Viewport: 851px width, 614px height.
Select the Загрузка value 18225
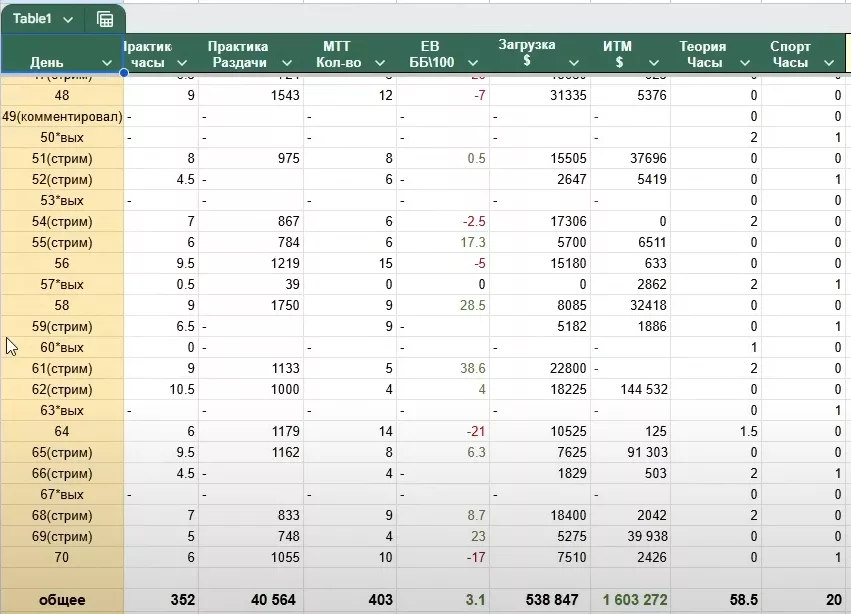point(568,389)
